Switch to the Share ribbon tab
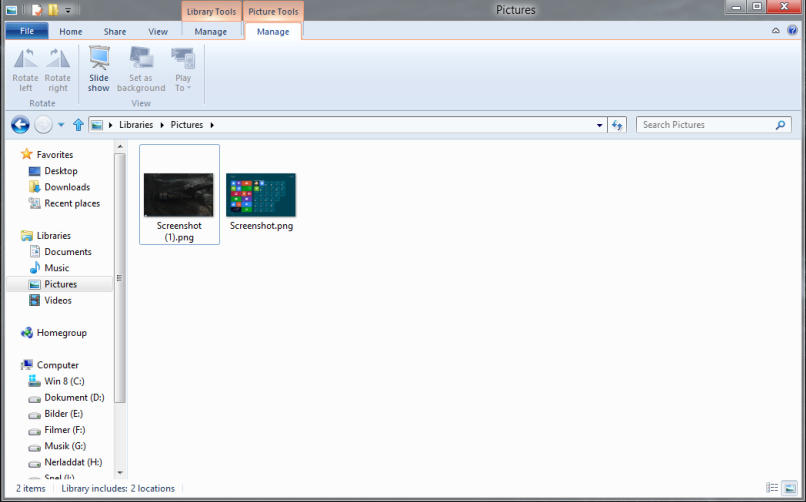Viewport: 806px width, 502px height. pyautogui.click(x=115, y=32)
